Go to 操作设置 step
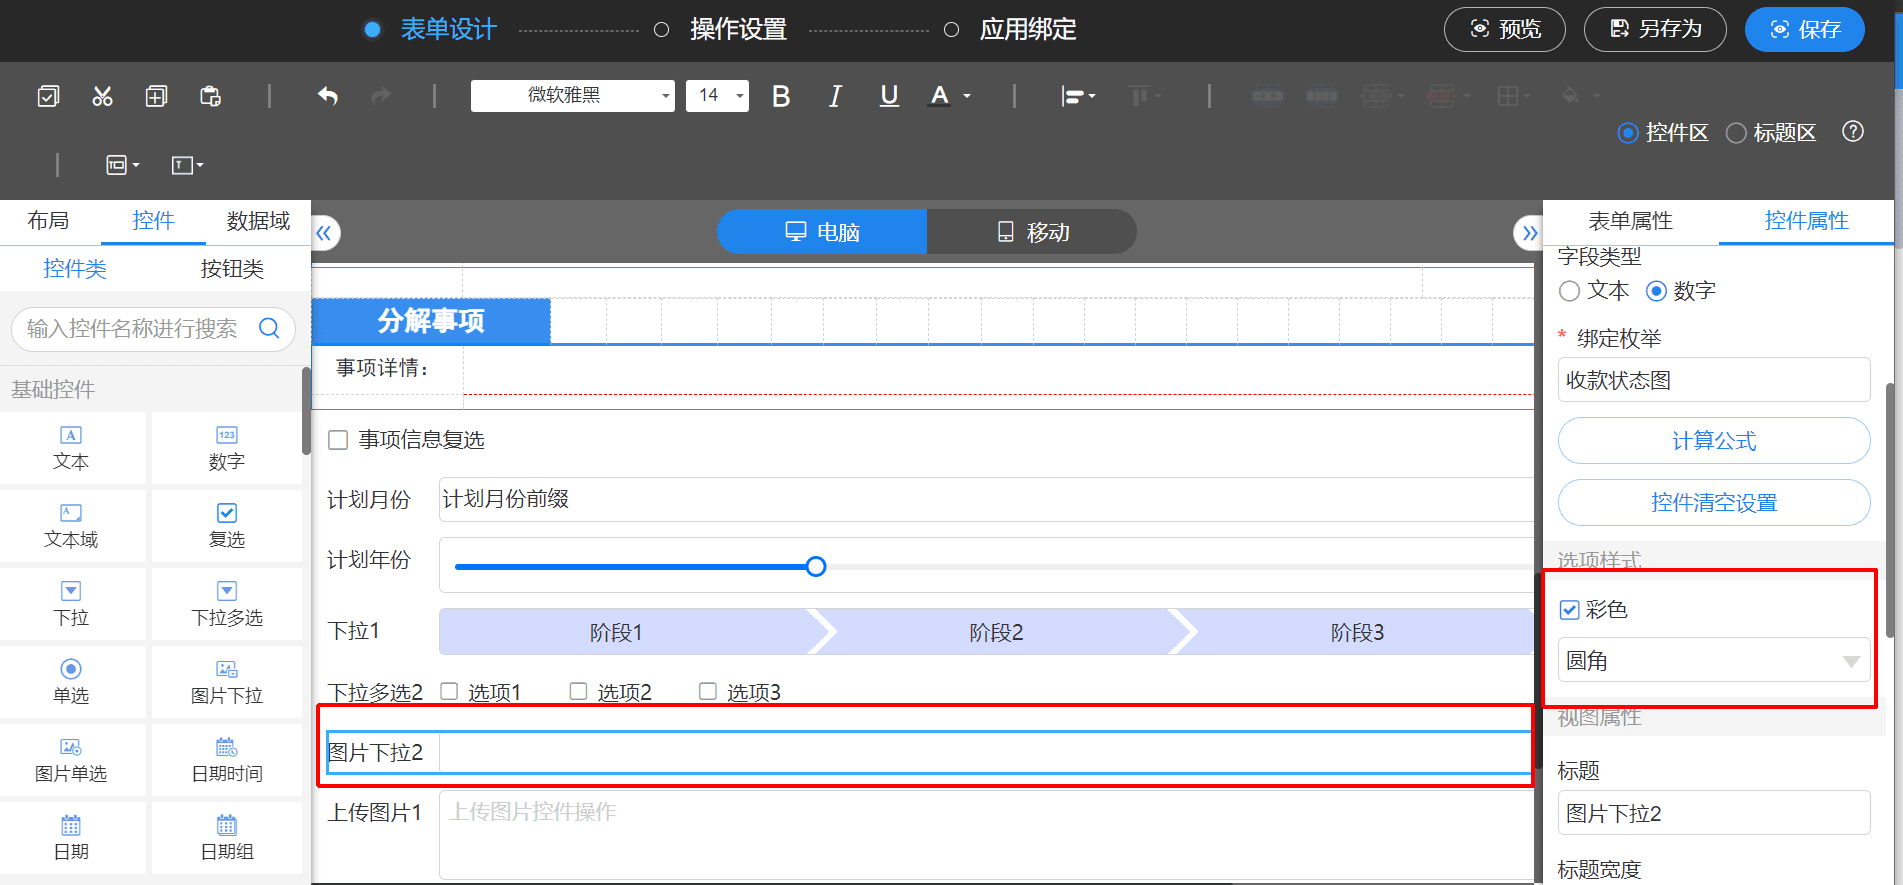The height and width of the screenshot is (885, 1903). tap(738, 29)
